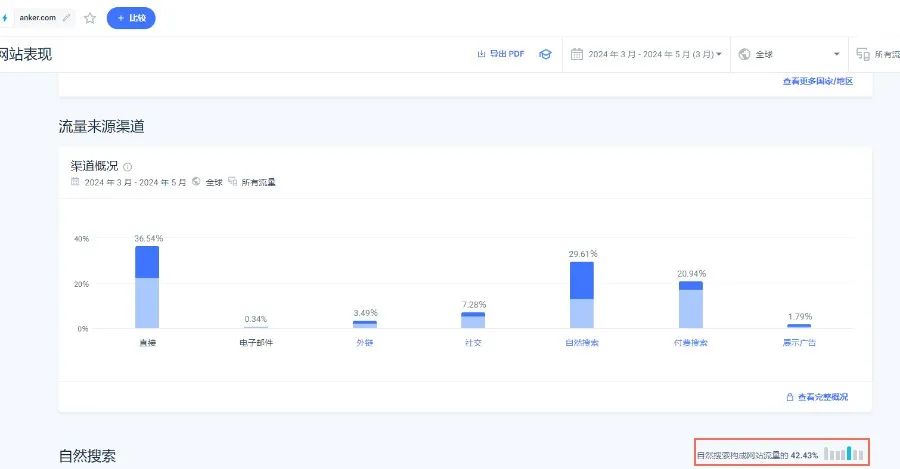
Task: Click the referral bar 3.49%
Action: [365, 324]
